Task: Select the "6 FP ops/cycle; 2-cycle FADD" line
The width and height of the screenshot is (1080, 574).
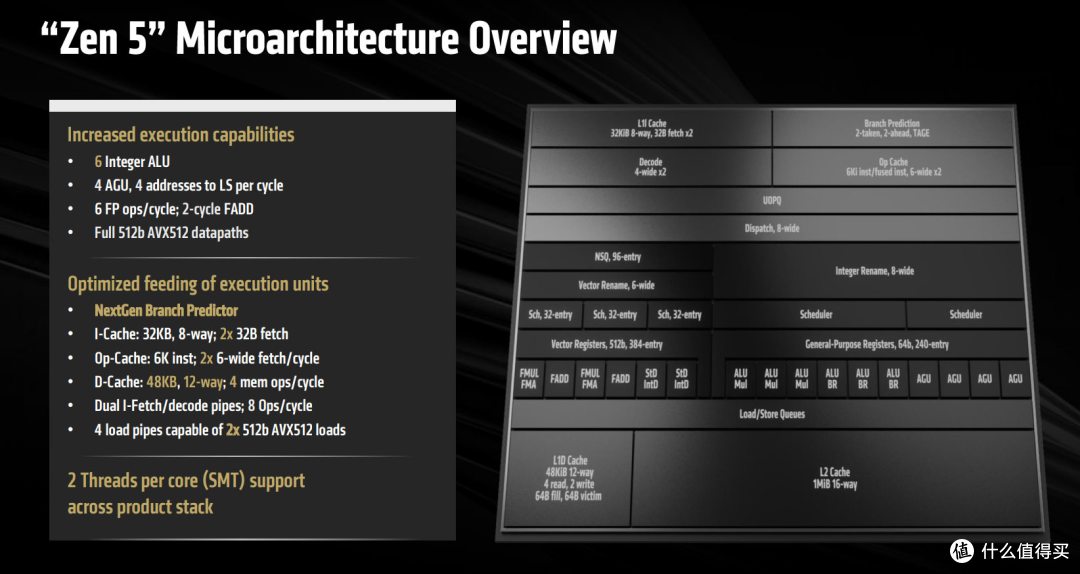Action: point(174,209)
